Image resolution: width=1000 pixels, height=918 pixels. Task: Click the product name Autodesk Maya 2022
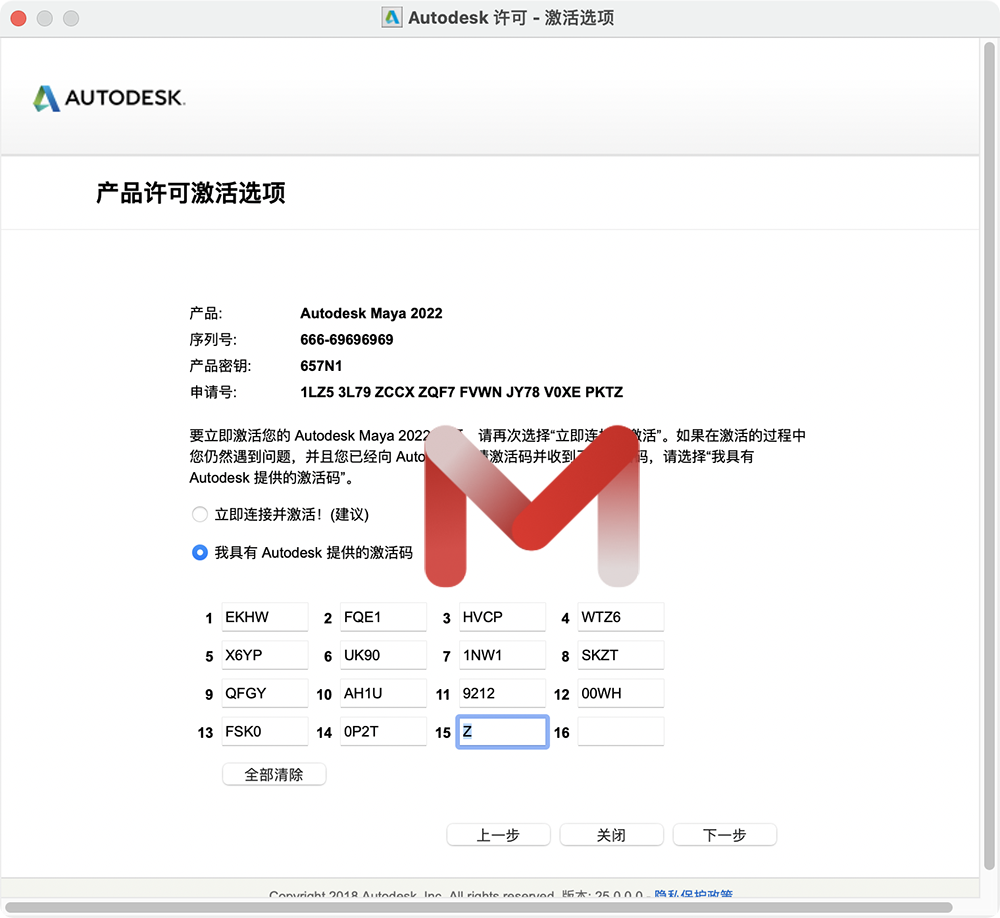(x=371, y=313)
